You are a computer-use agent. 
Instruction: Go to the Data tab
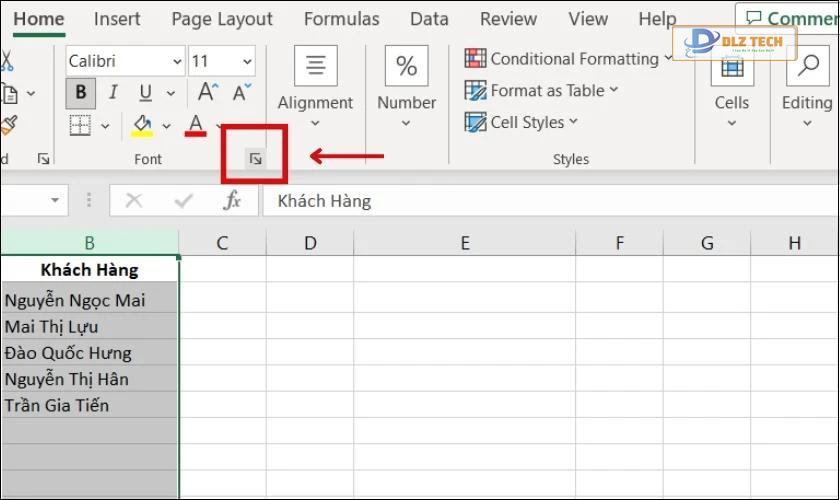pos(429,19)
